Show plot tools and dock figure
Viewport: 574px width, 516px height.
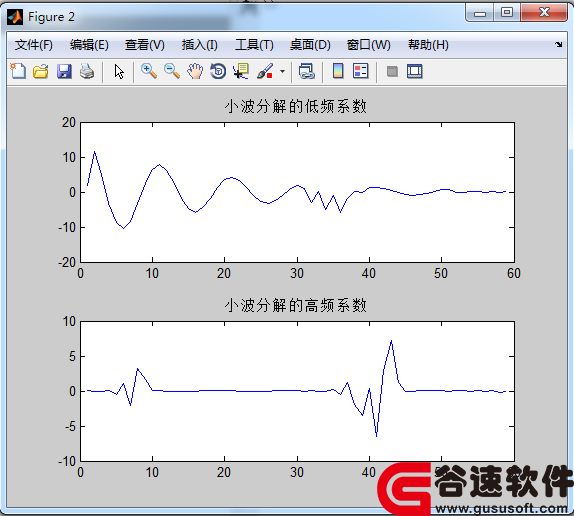tap(415, 71)
